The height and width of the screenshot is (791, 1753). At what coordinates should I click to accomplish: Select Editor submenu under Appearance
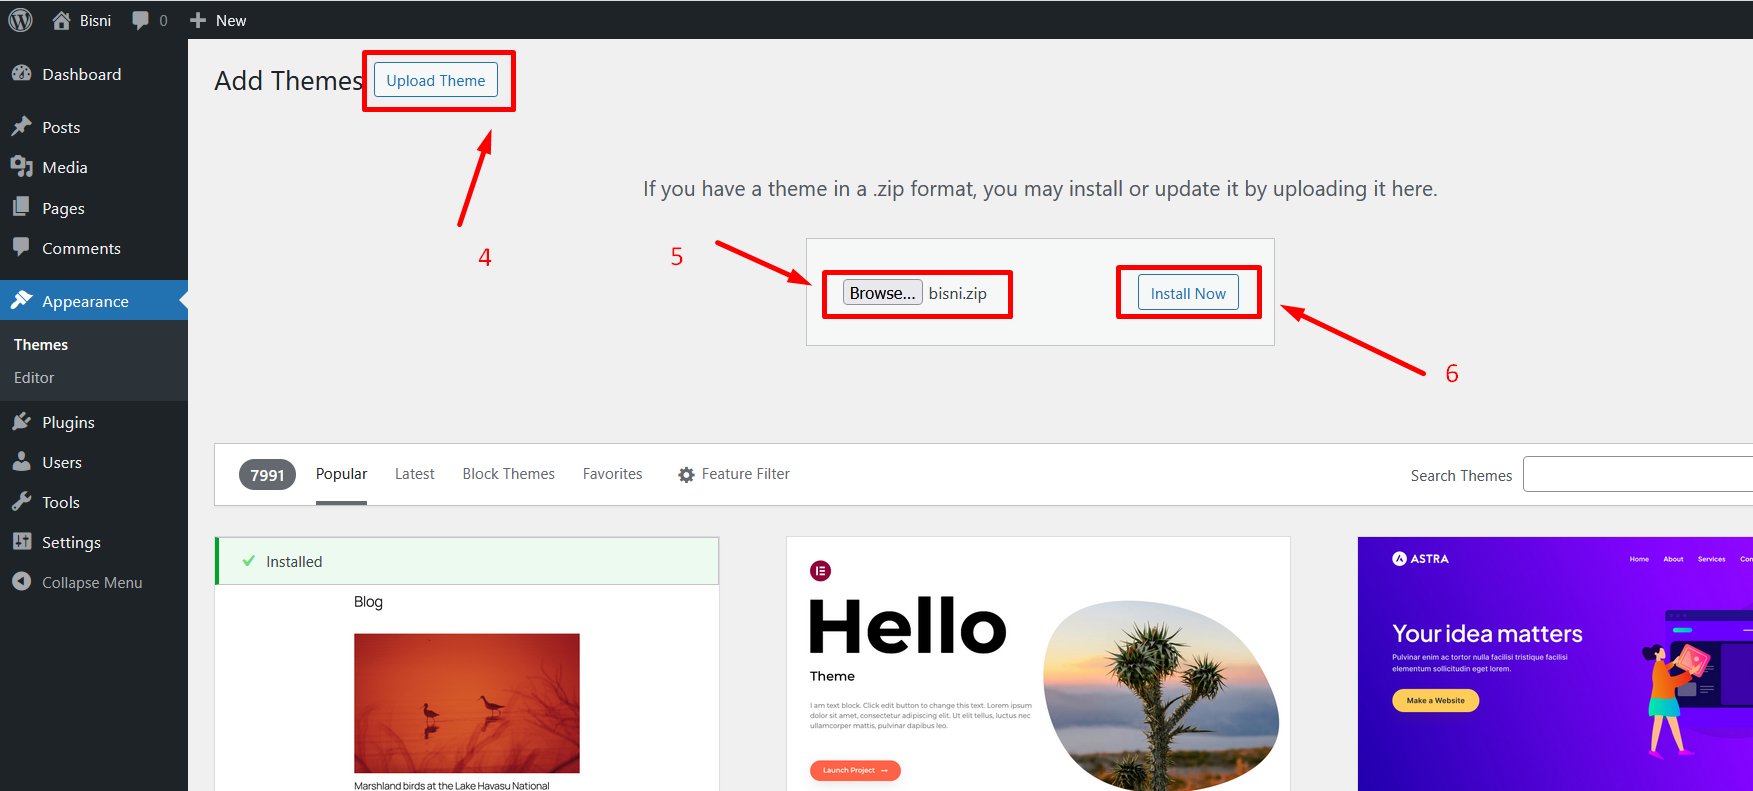[34, 377]
